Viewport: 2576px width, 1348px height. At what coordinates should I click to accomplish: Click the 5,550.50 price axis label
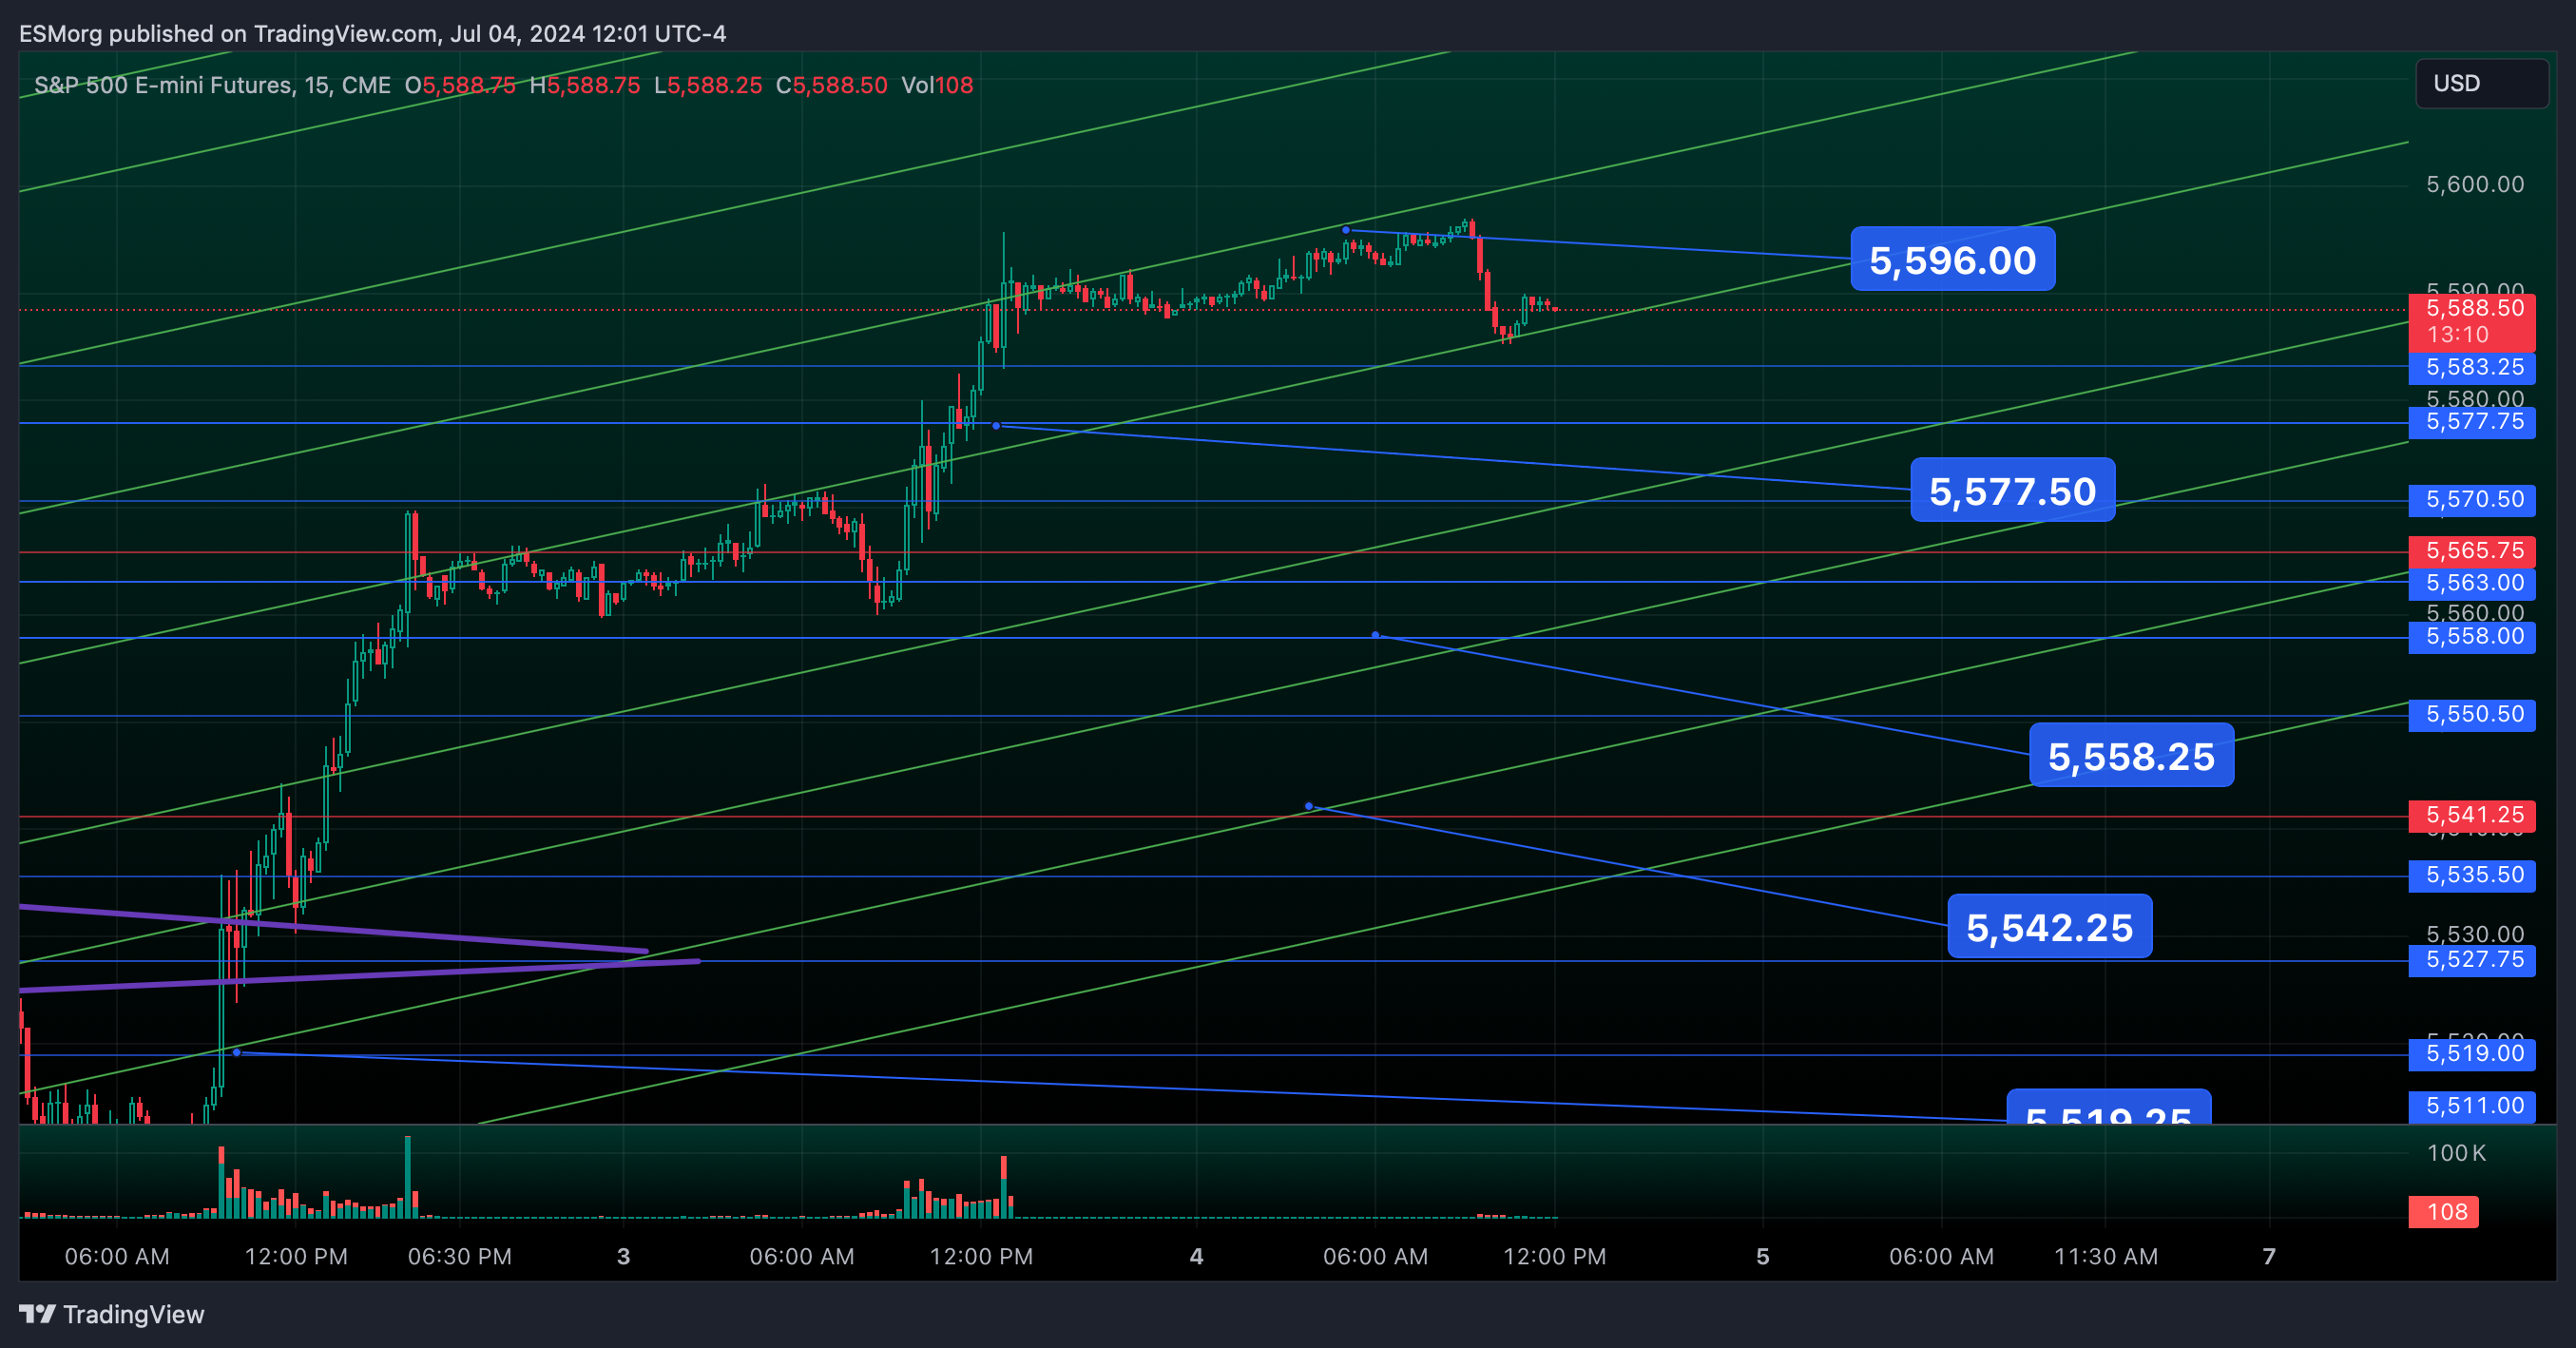tap(2472, 714)
